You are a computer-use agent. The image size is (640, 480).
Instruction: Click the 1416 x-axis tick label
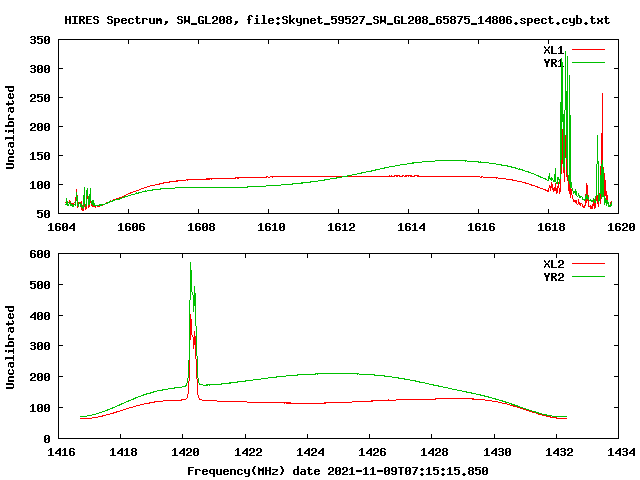click(x=61, y=452)
